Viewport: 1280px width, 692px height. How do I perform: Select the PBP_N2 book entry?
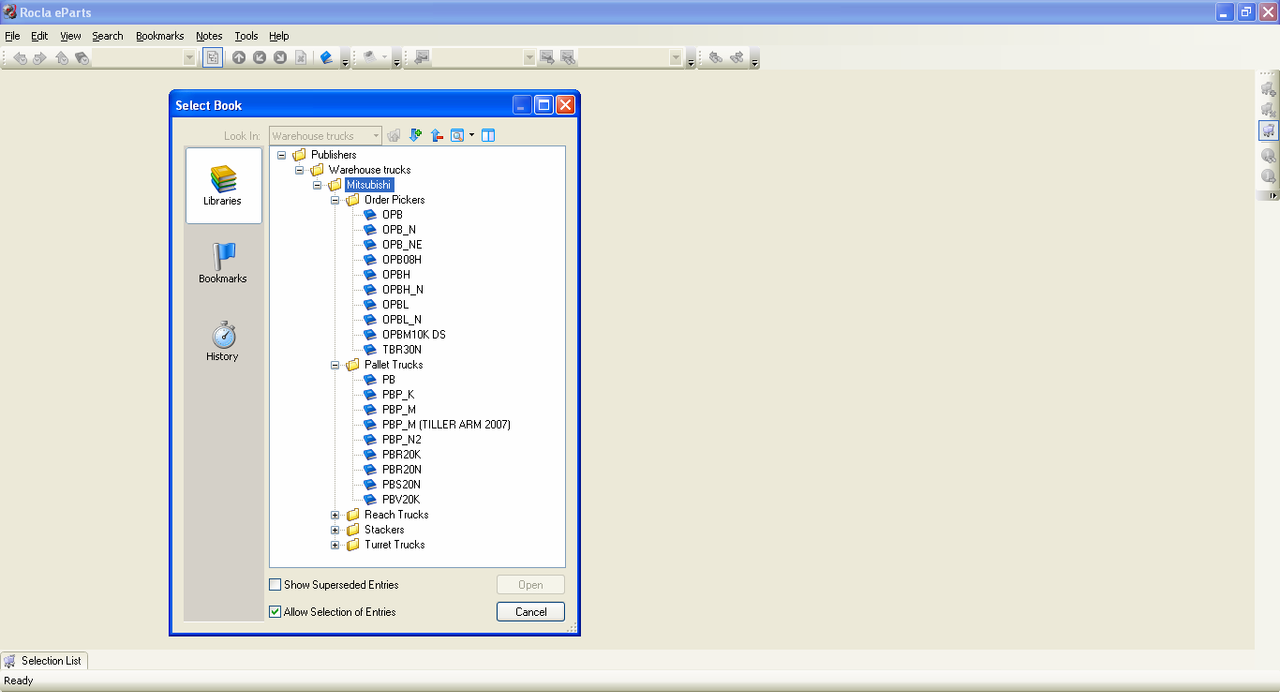tap(401, 440)
